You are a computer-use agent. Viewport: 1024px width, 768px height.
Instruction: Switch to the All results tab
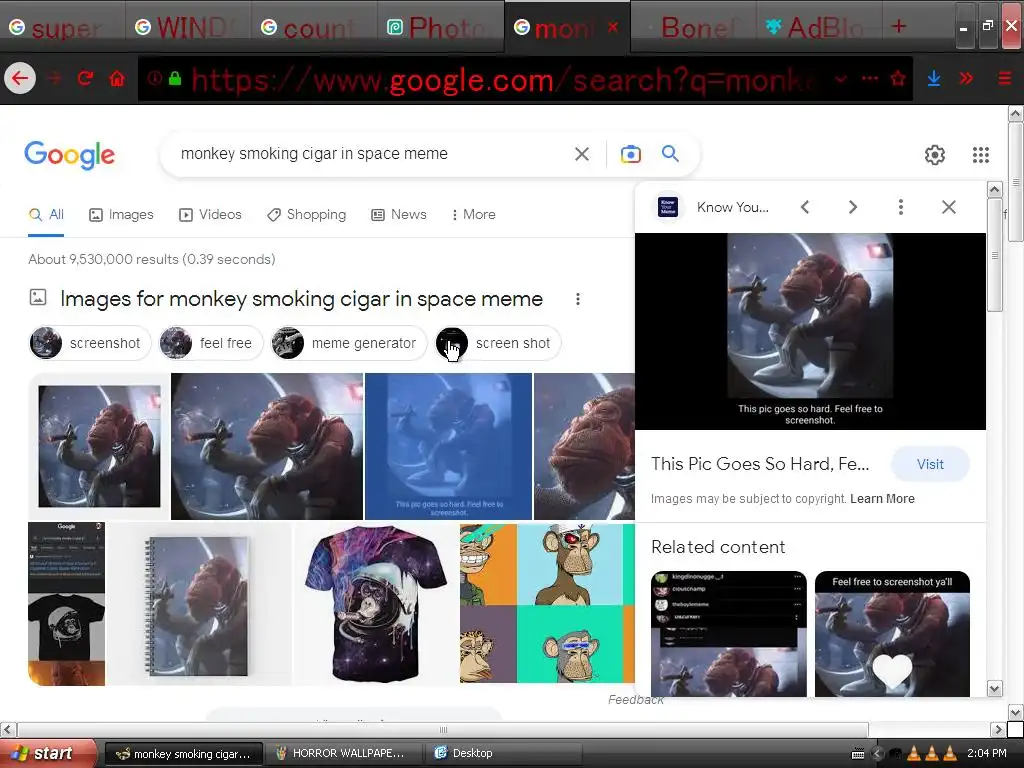[46, 214]
